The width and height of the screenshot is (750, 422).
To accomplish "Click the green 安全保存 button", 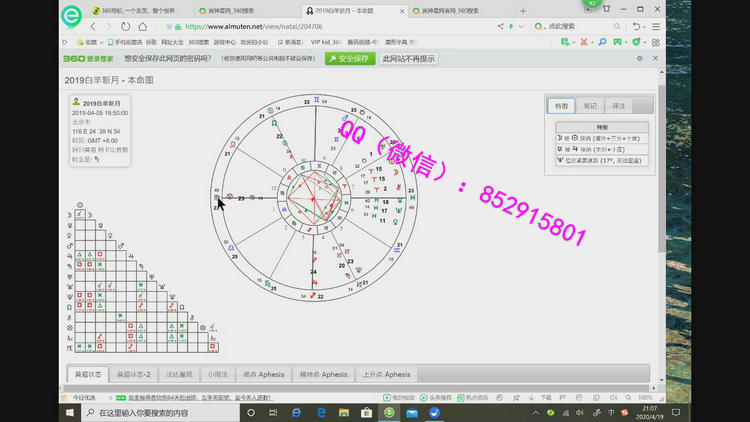I will tap(349, 59).
